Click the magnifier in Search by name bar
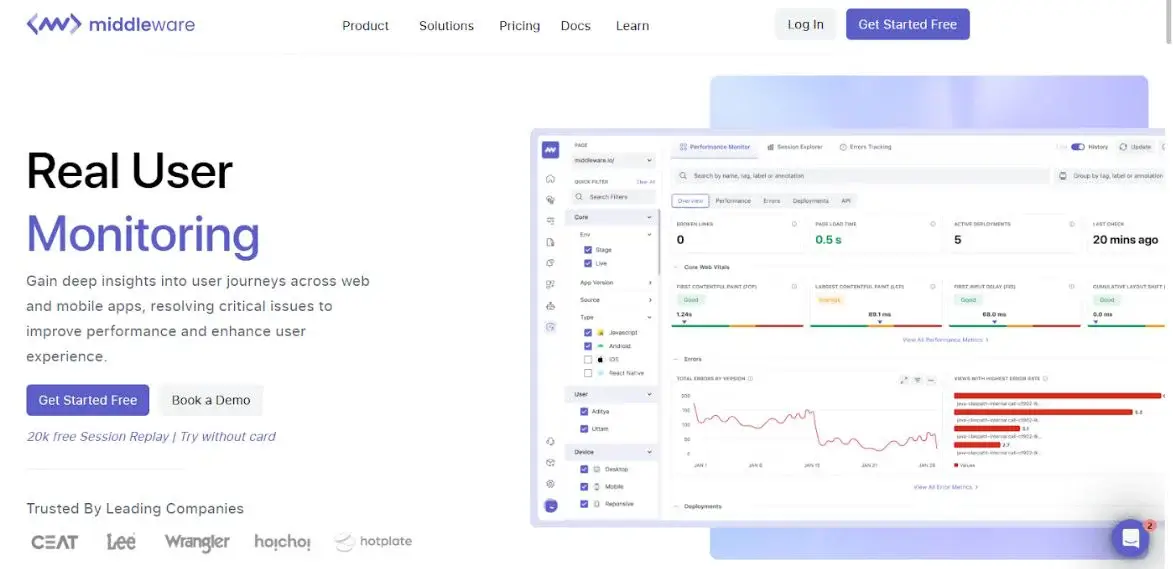Viewport: 1173px width, 569px height. (683, 176)
